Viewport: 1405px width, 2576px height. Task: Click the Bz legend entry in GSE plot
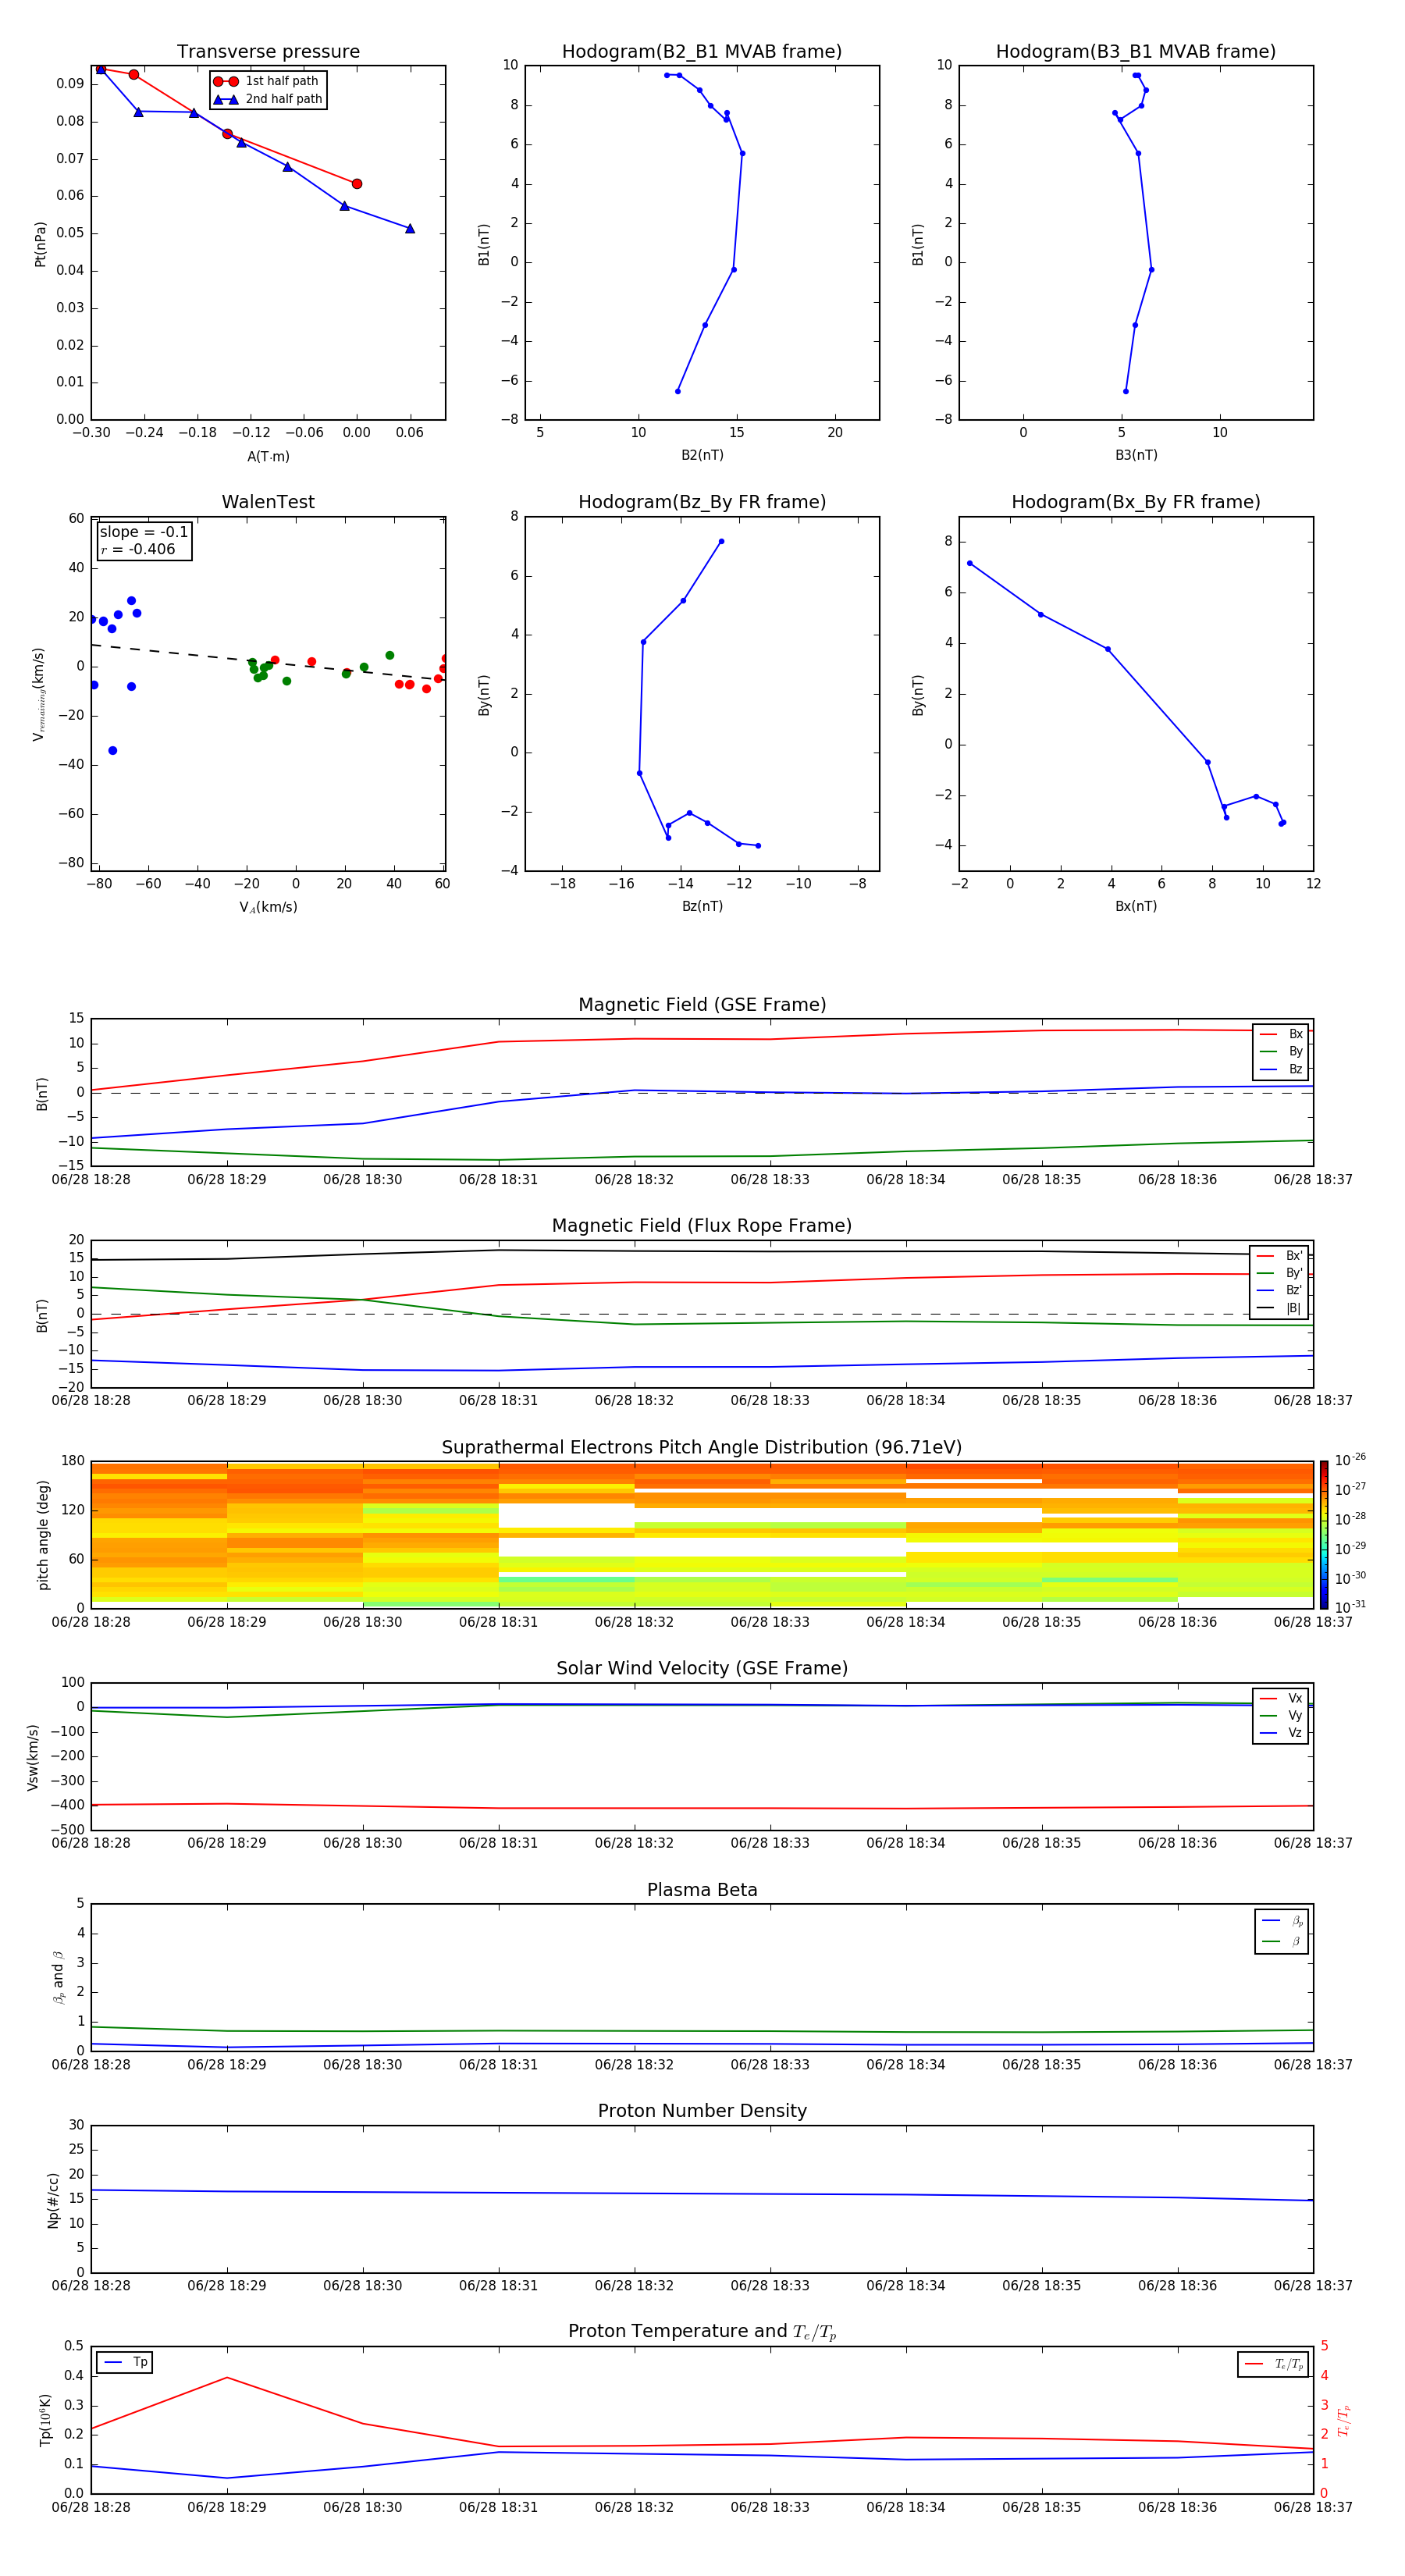[x=1282, y=1069]
